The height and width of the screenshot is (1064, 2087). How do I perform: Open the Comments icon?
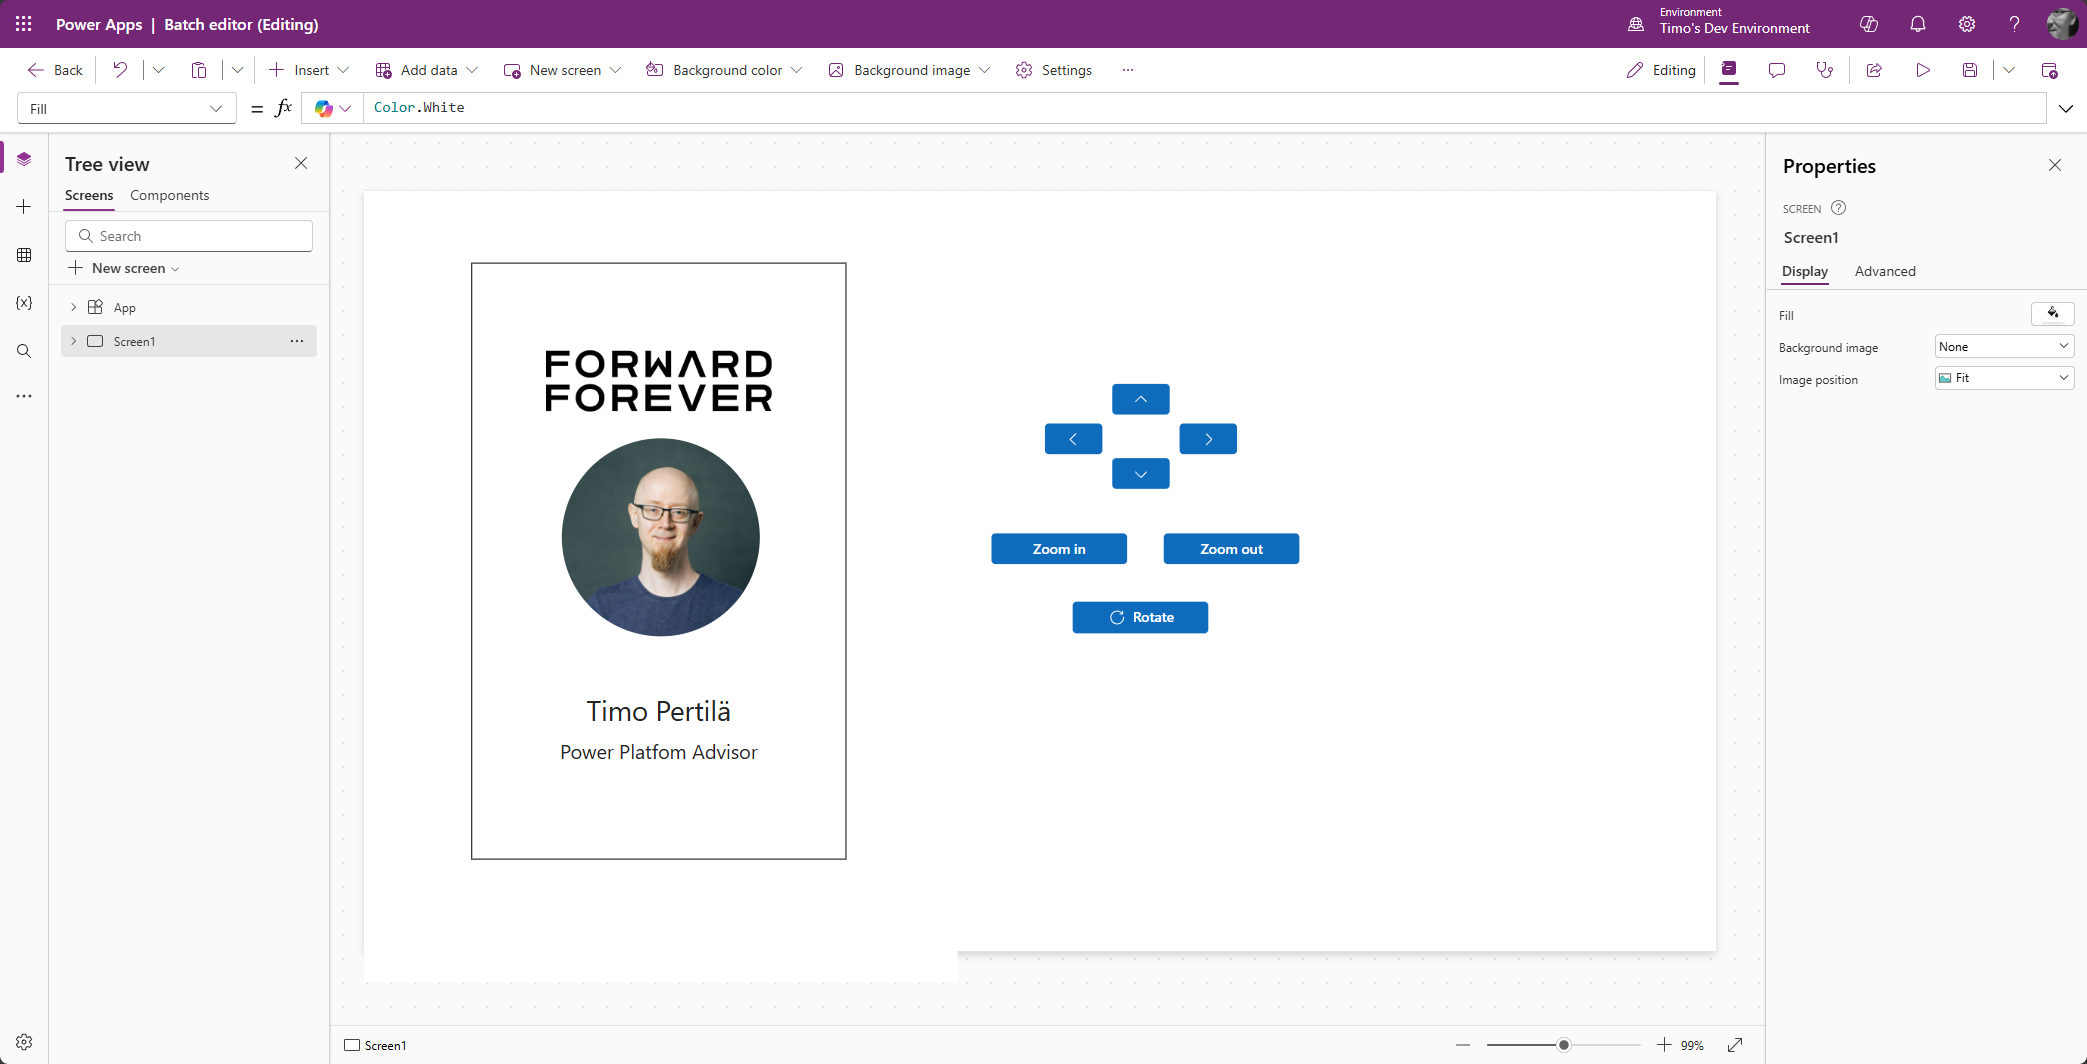[x=1777, y=70]
